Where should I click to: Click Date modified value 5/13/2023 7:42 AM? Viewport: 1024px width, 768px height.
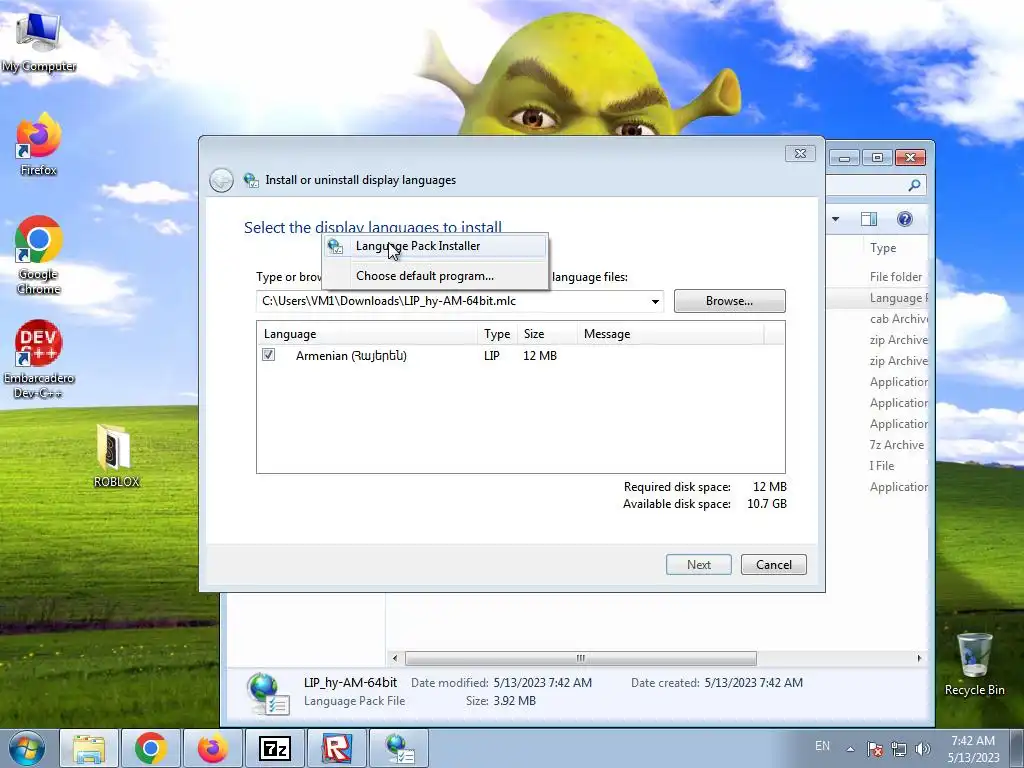coord(543,682)
